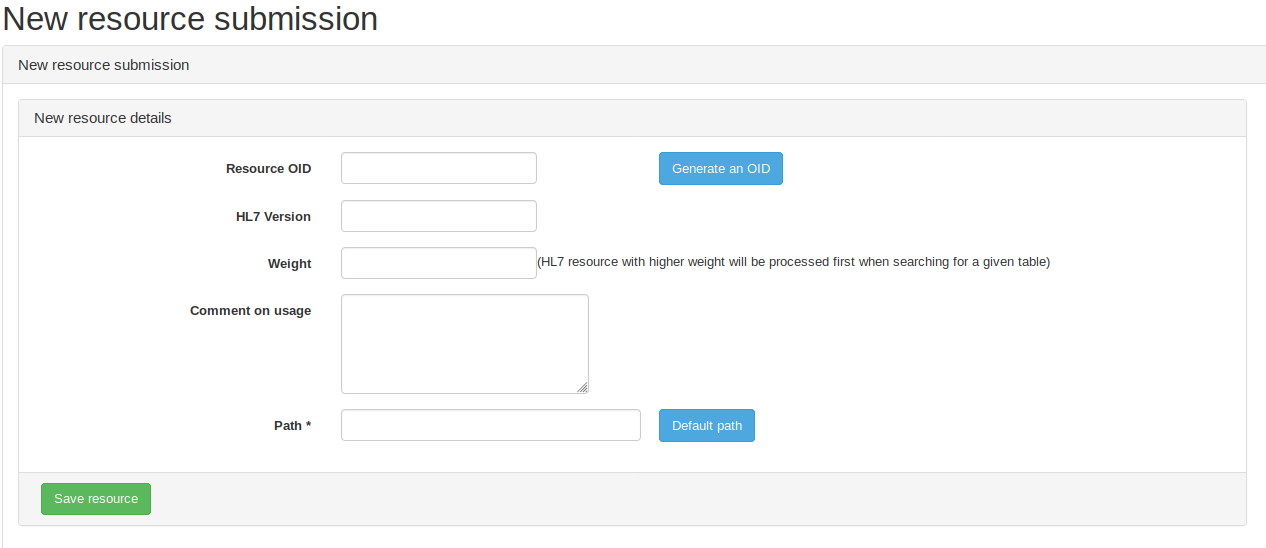Click the word Path in the form label
This screenshot has width=1266, height=548.
point(287,426)
